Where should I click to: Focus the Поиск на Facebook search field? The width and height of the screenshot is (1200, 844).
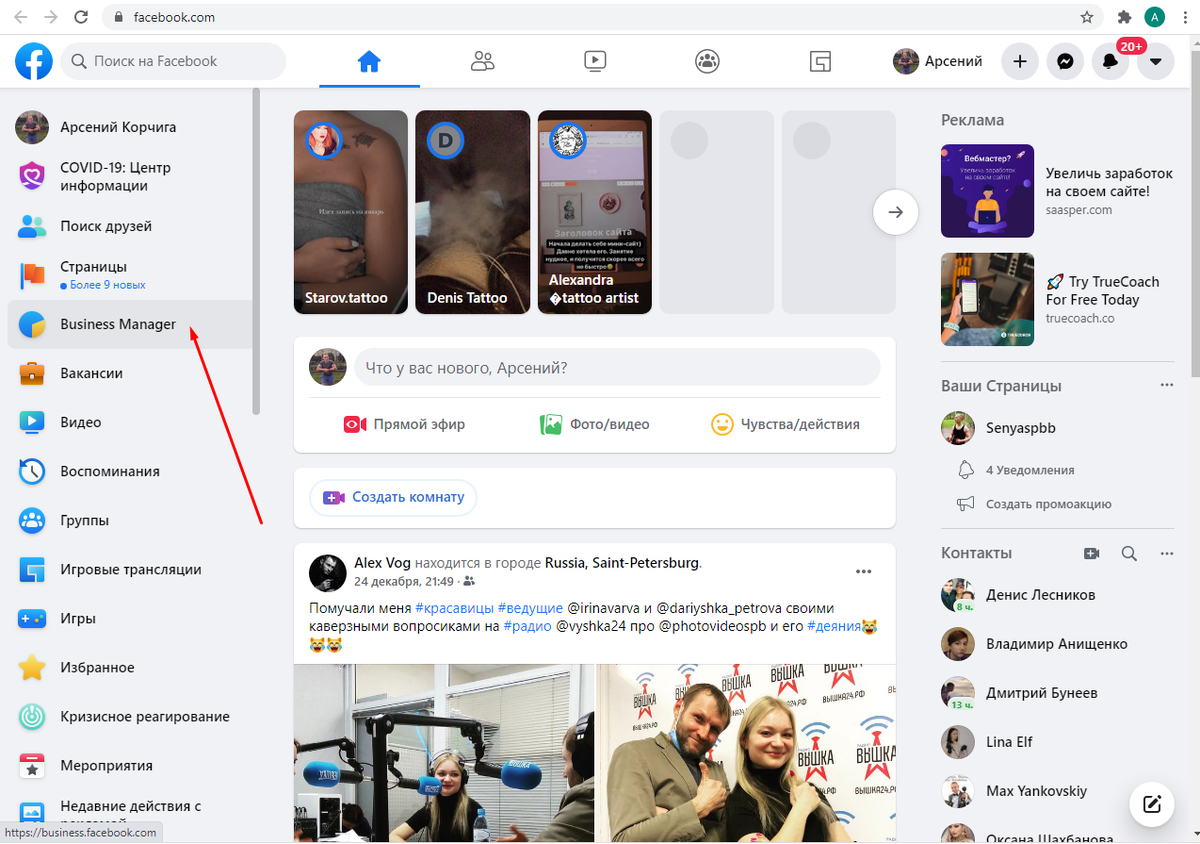(x=174, y=61)
